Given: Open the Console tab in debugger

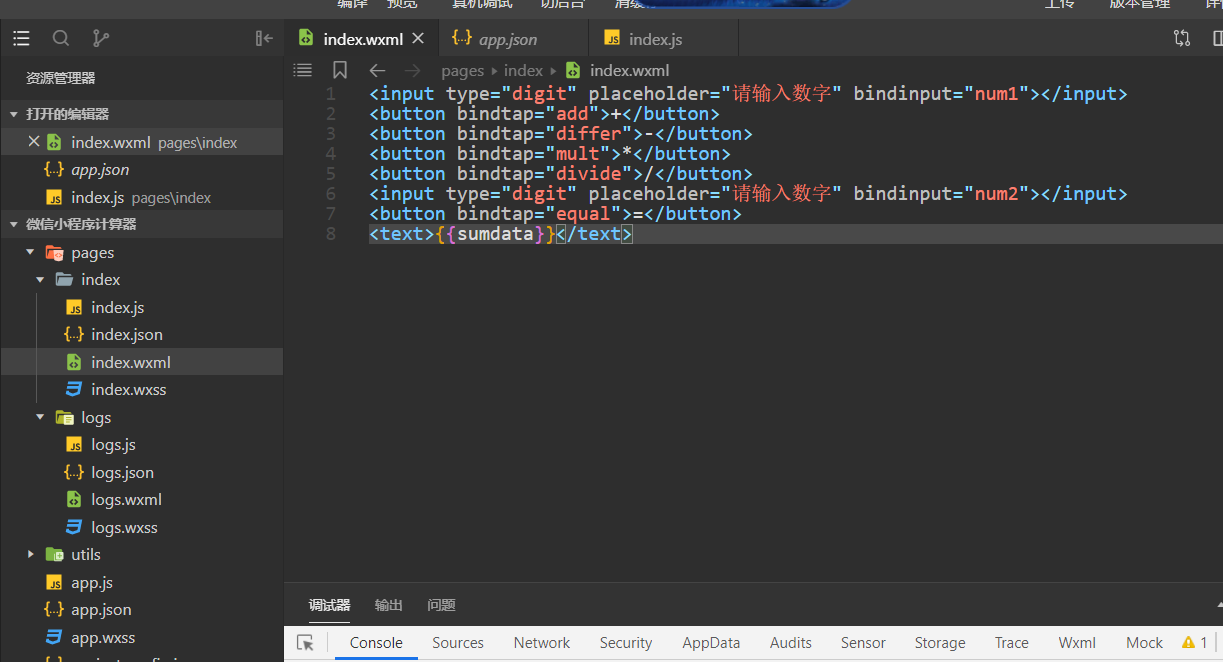Looking at the screenshot, I should click(x=376, y=643).
